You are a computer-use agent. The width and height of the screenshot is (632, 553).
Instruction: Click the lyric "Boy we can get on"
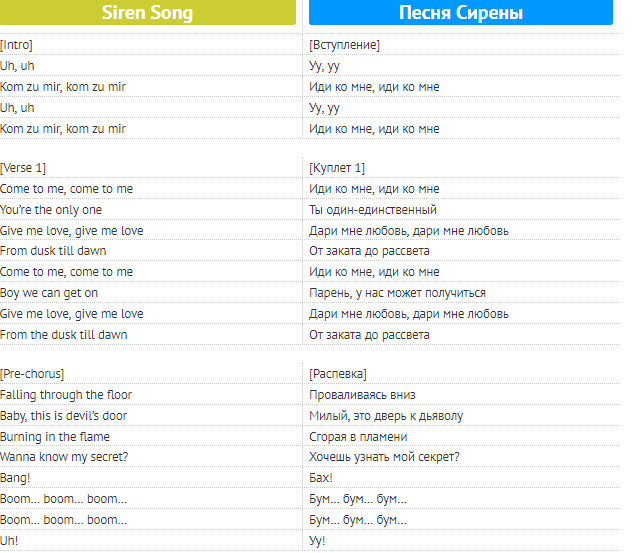(49, 293)
